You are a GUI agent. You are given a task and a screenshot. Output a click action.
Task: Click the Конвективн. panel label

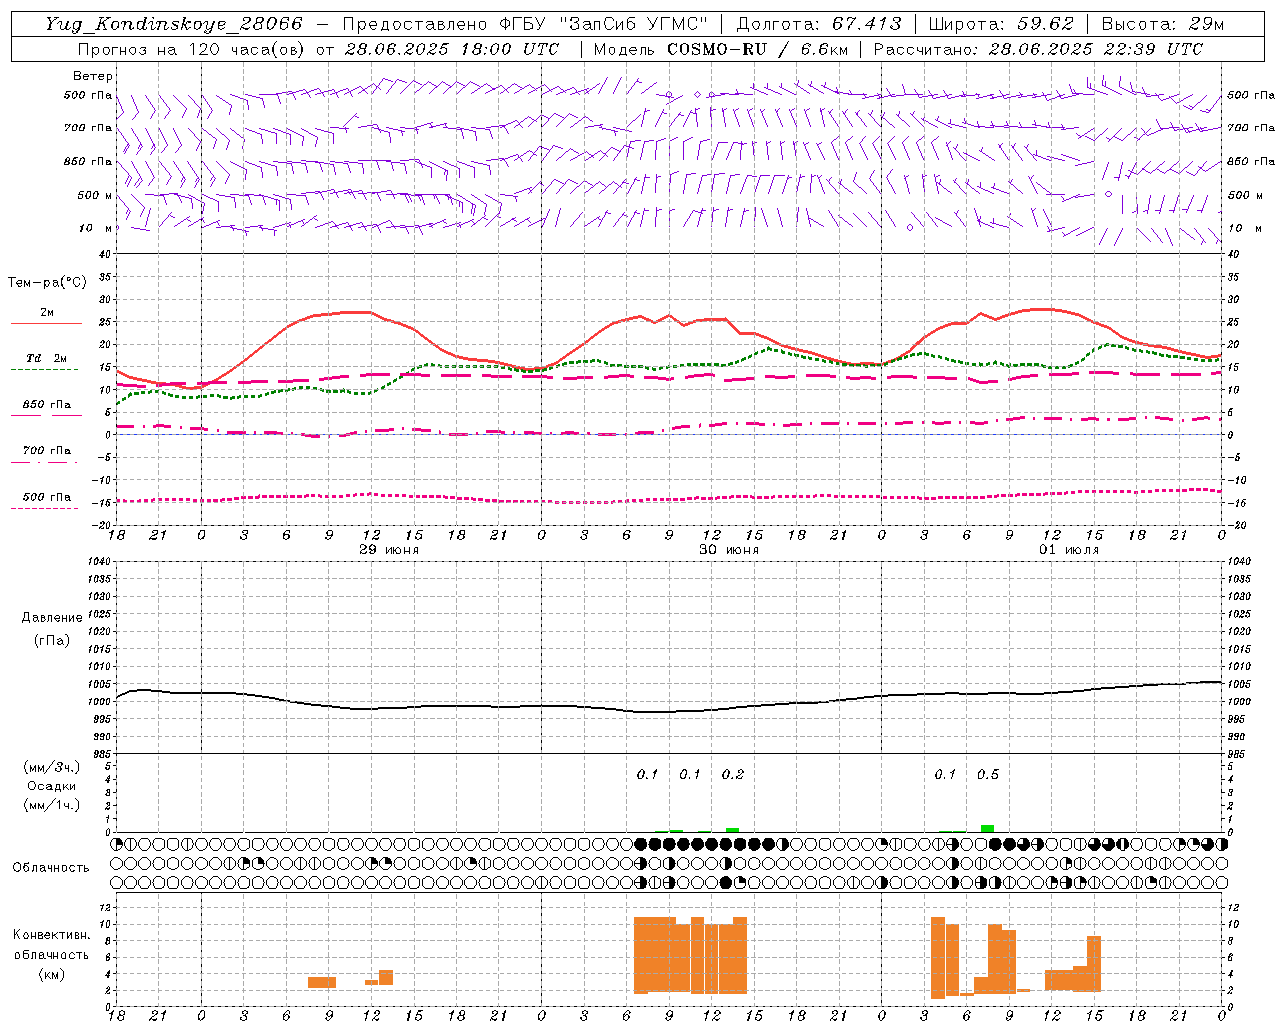click(x=52, y=935)
